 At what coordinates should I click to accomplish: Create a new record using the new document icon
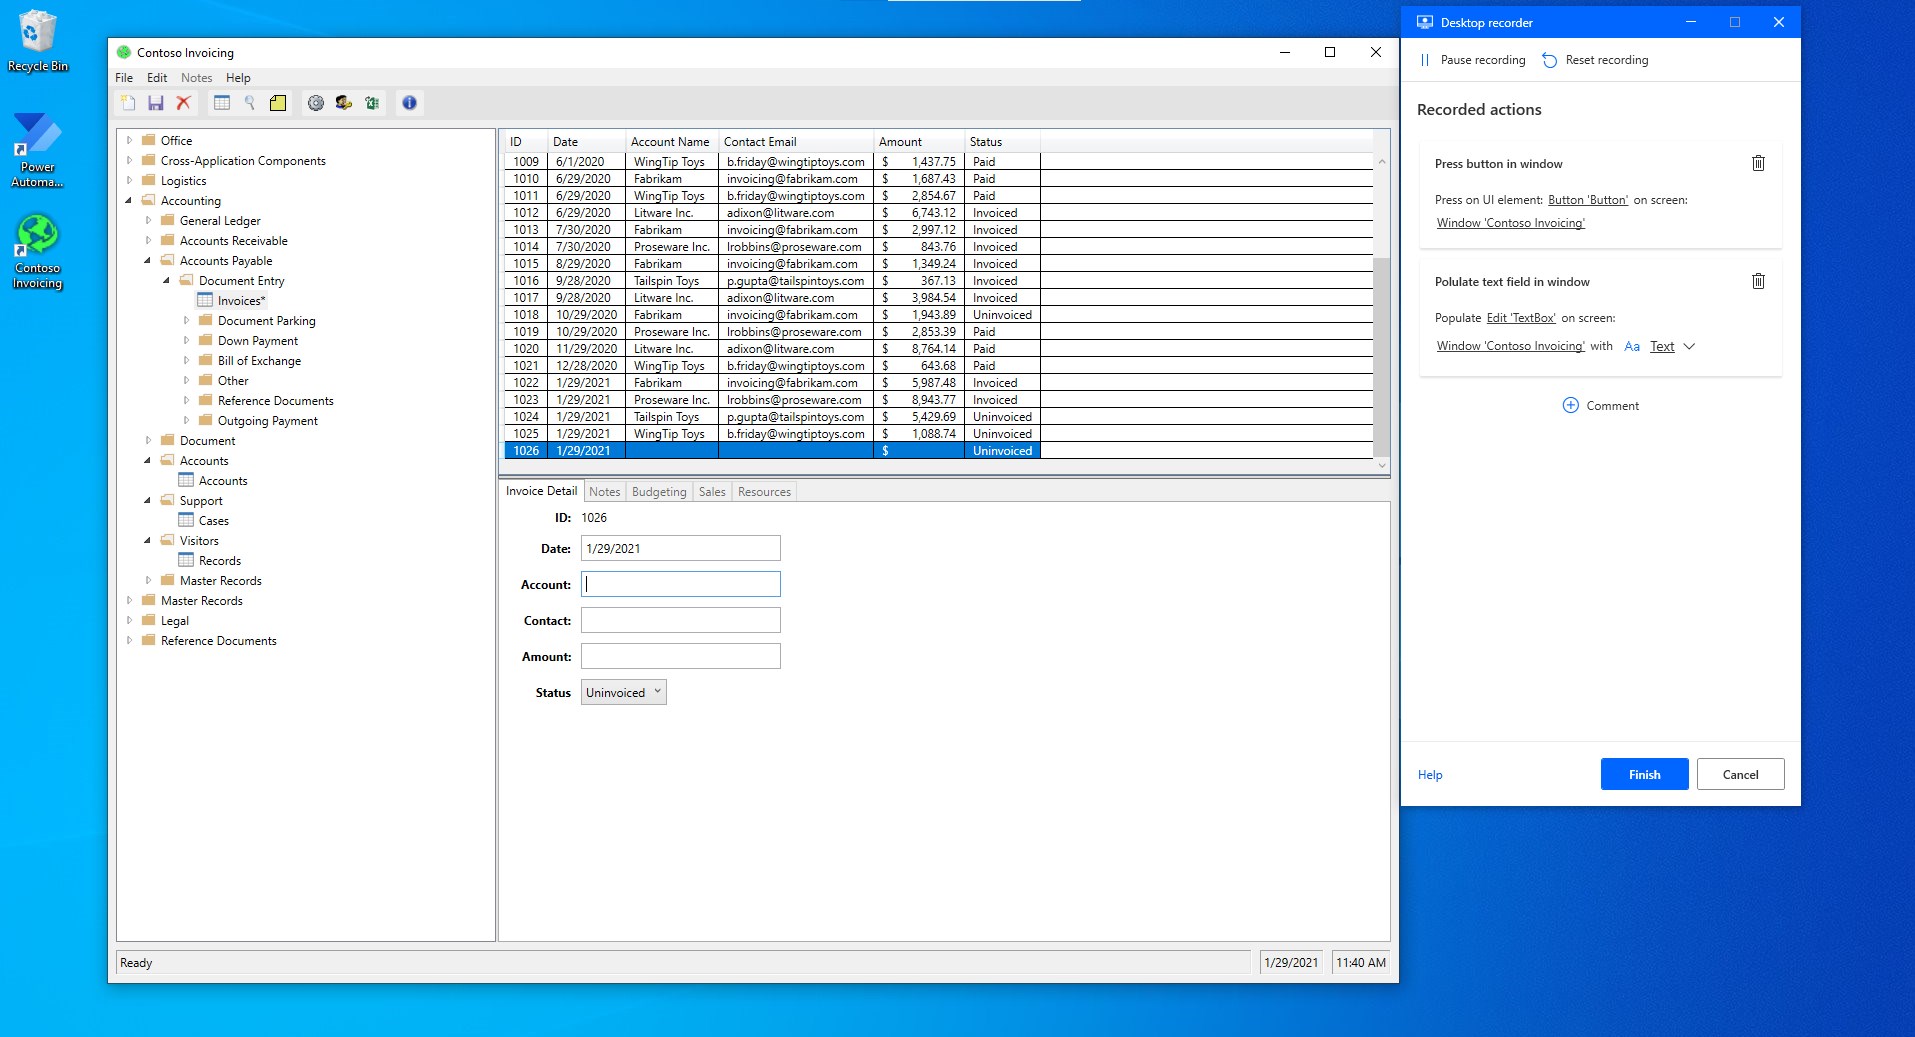pyautogui.click(x=127, y=102)
